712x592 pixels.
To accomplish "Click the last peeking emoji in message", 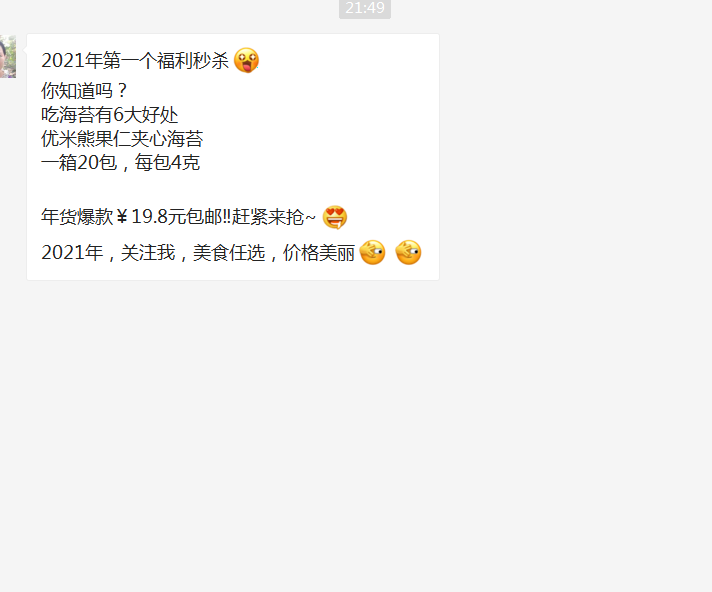I will 408,252.
